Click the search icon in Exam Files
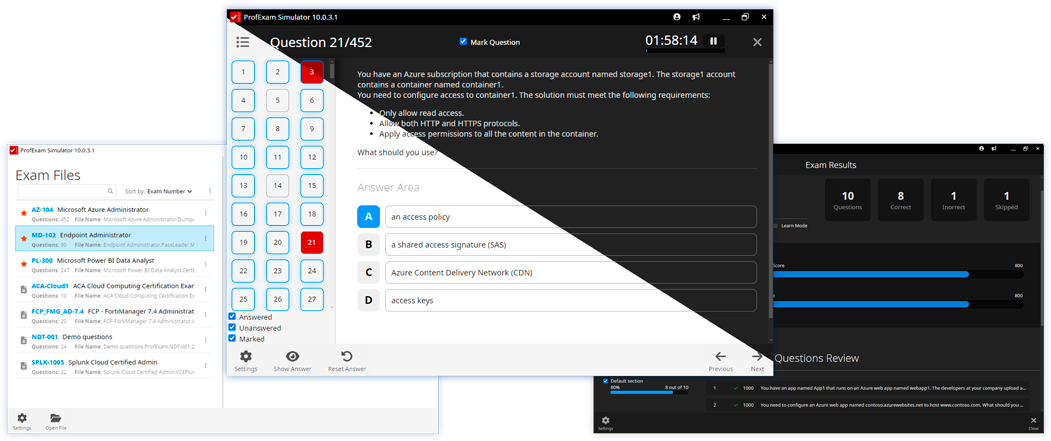 coord(111,191)
